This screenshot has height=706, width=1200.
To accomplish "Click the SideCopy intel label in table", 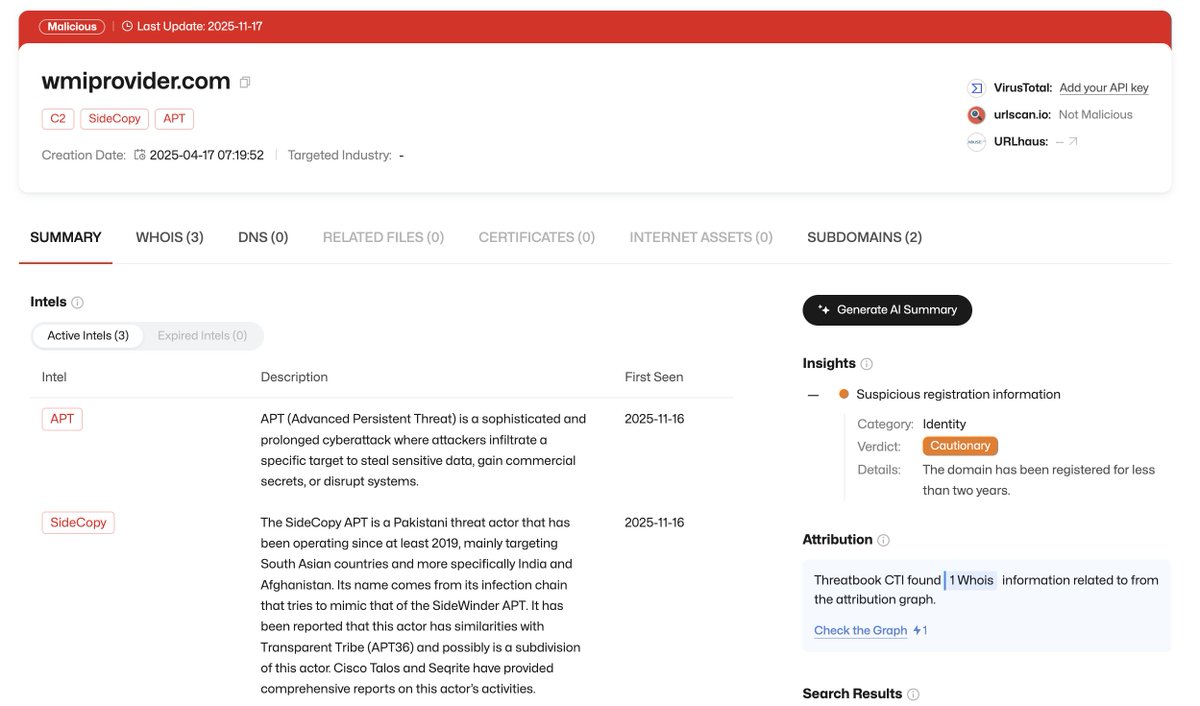I will 78,523.
